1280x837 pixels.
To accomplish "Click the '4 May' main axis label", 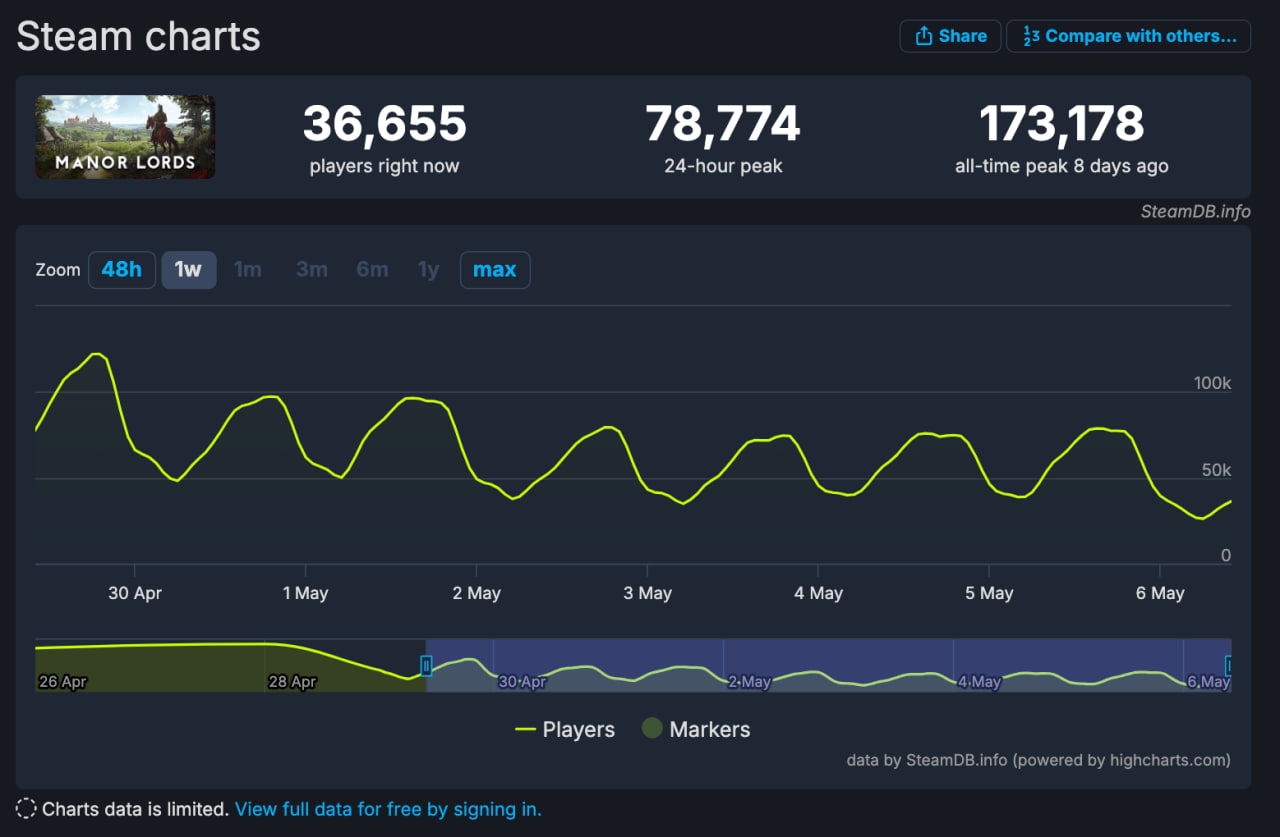I will pos(819,593).
